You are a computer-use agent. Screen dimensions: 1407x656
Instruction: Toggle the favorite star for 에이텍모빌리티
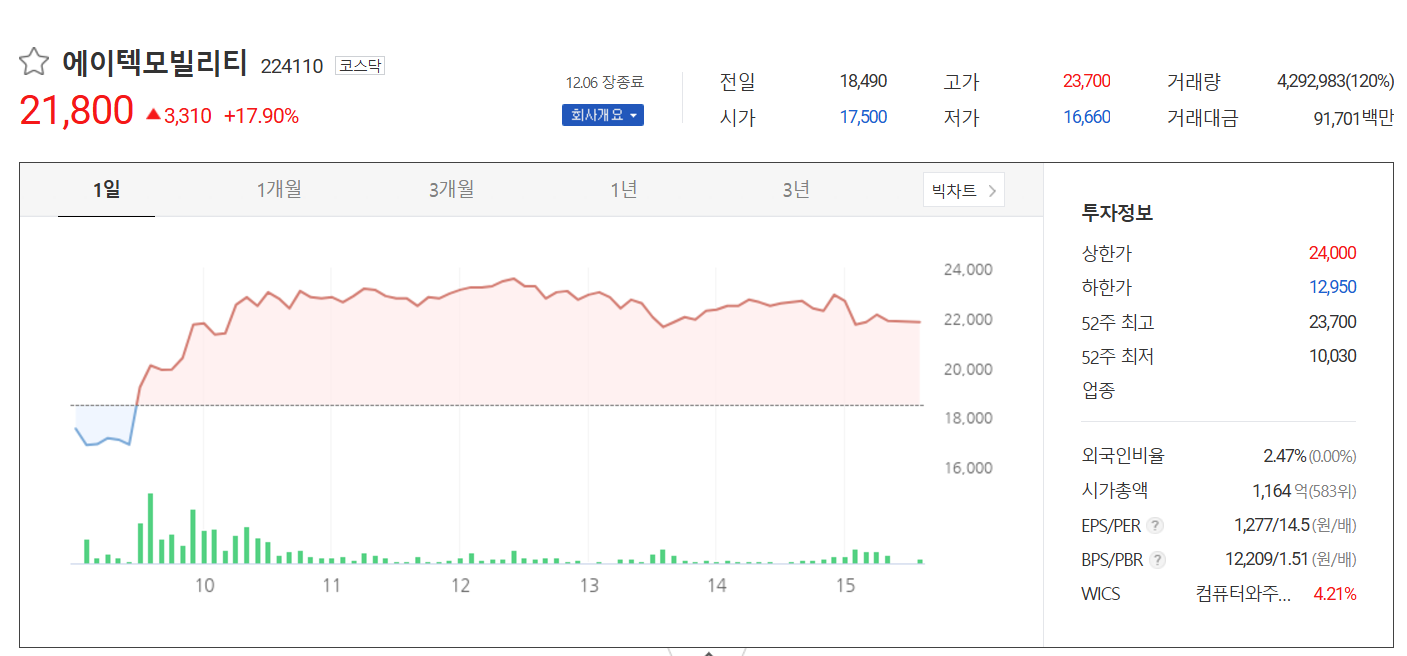pyautogui.click(x=34, y=60)
